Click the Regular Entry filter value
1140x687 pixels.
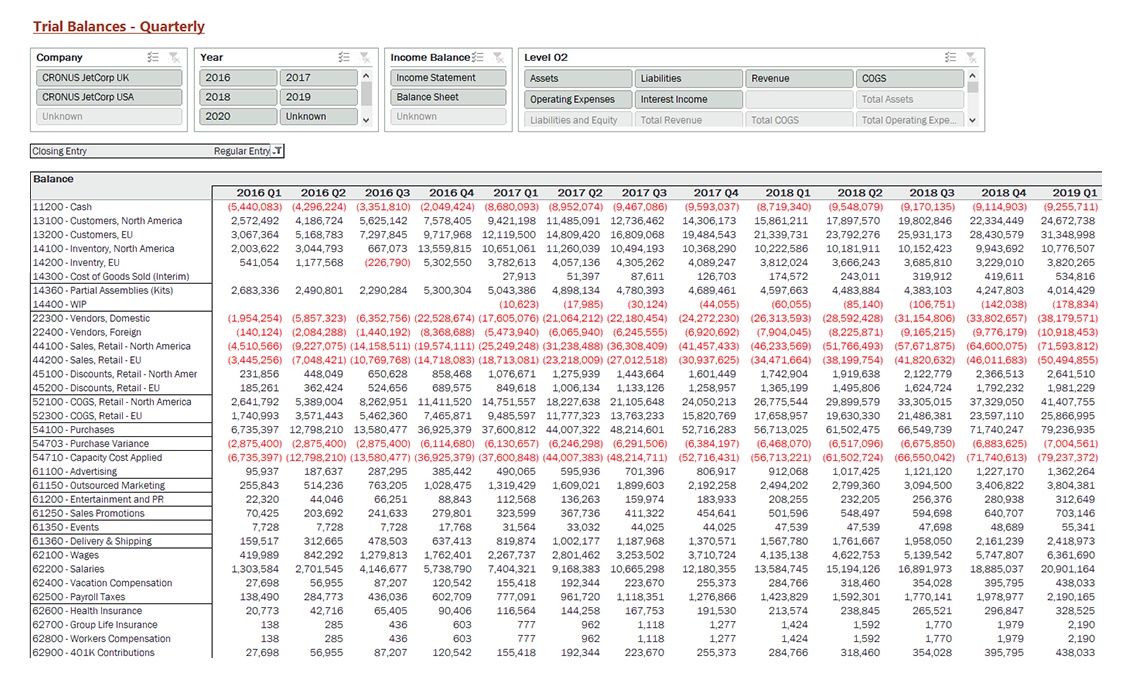click(x=241, y=151)
